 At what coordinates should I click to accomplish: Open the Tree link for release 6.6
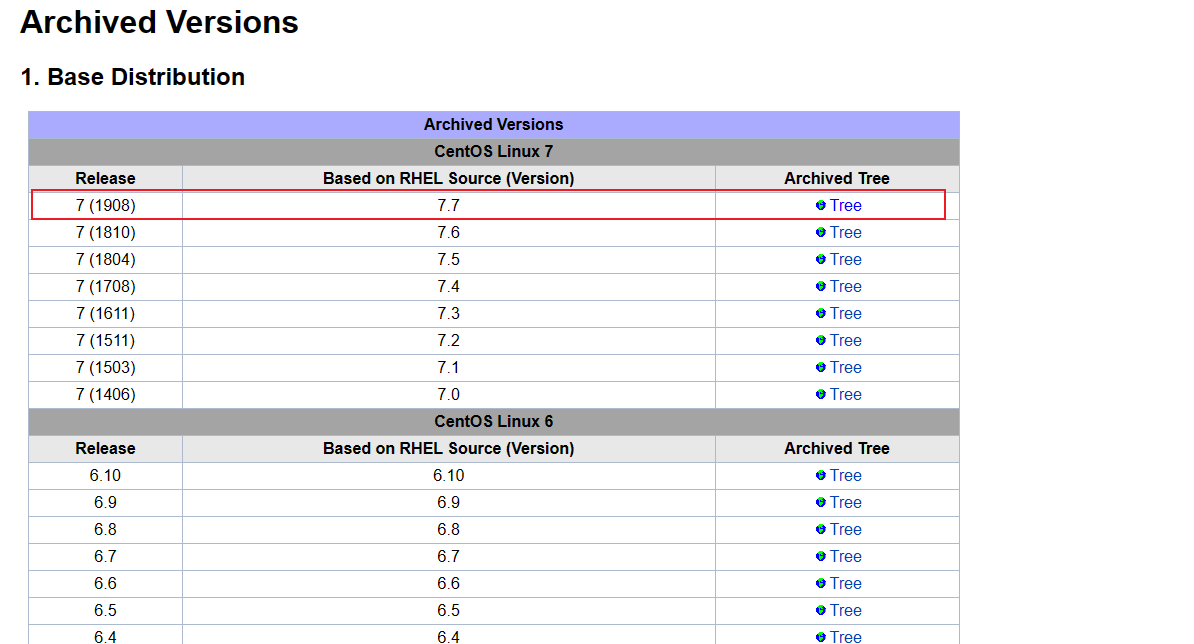click(x=845, y=584)
